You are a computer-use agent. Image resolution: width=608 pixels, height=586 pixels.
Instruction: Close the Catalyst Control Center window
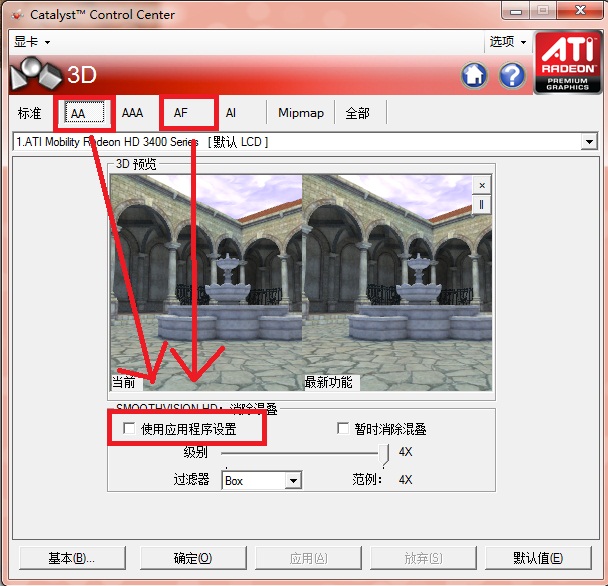pyautogui.click(x=580, y=10)
